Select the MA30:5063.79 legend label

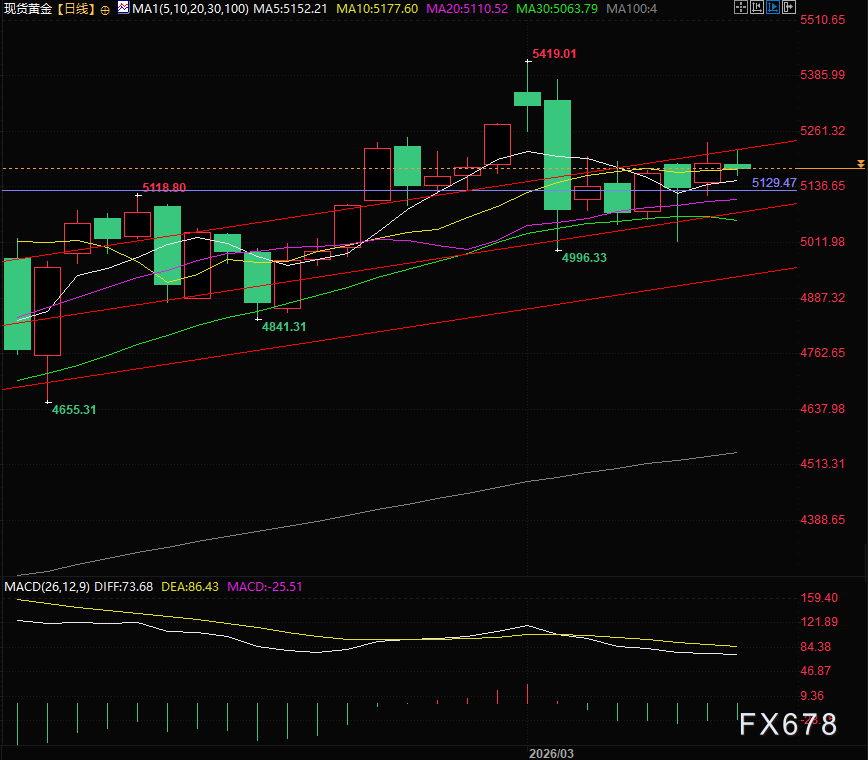pos(557,9)
